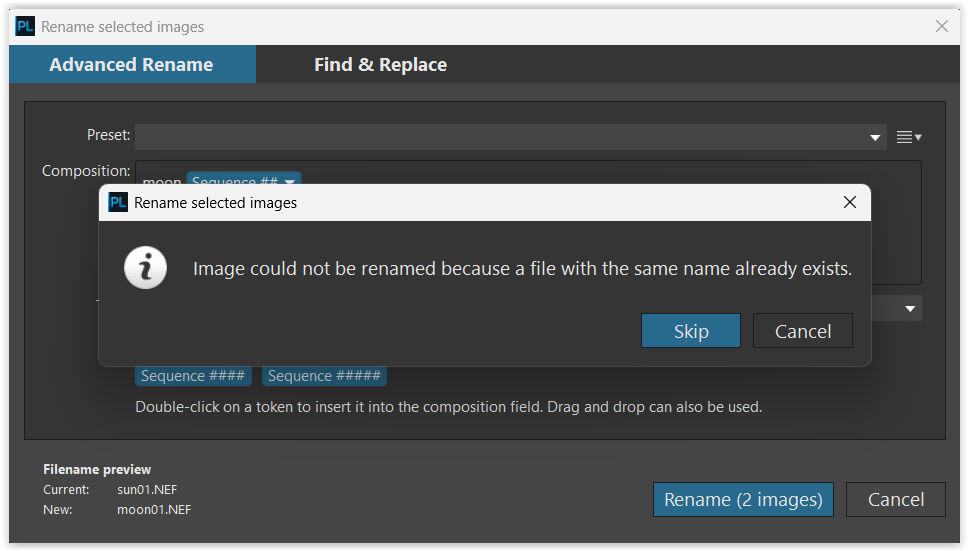The height and width of the screenshot is (551, 968).
Task: Click the new filename preview moon01.NEF
Action: click(x=154, y=510)
